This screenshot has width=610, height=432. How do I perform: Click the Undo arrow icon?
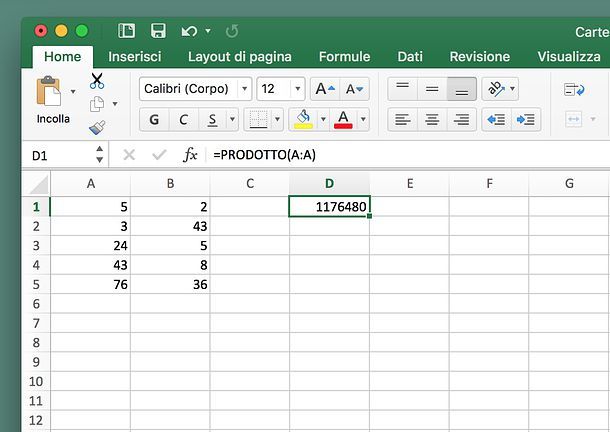coord(189,31)
